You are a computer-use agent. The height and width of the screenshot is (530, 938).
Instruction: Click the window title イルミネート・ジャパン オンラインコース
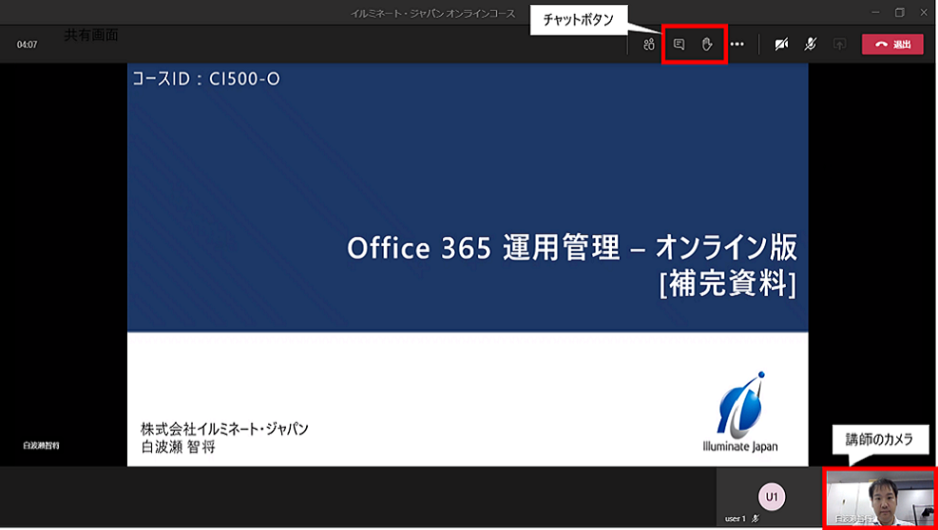433,14
